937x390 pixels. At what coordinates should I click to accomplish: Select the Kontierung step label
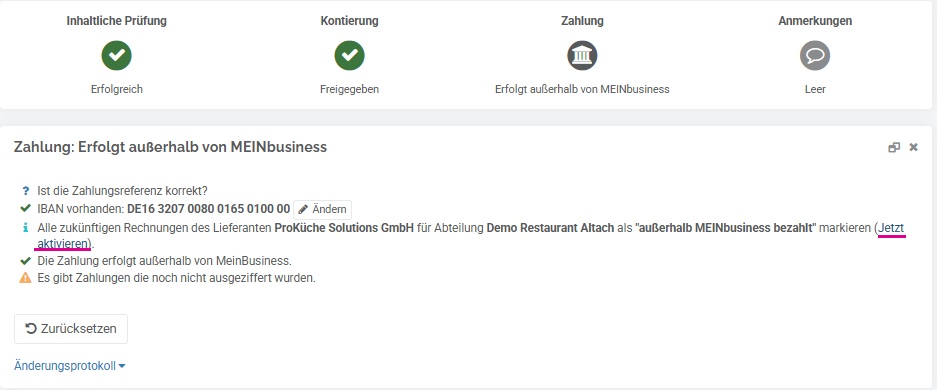pyautogui.click(x=350, y=21)
